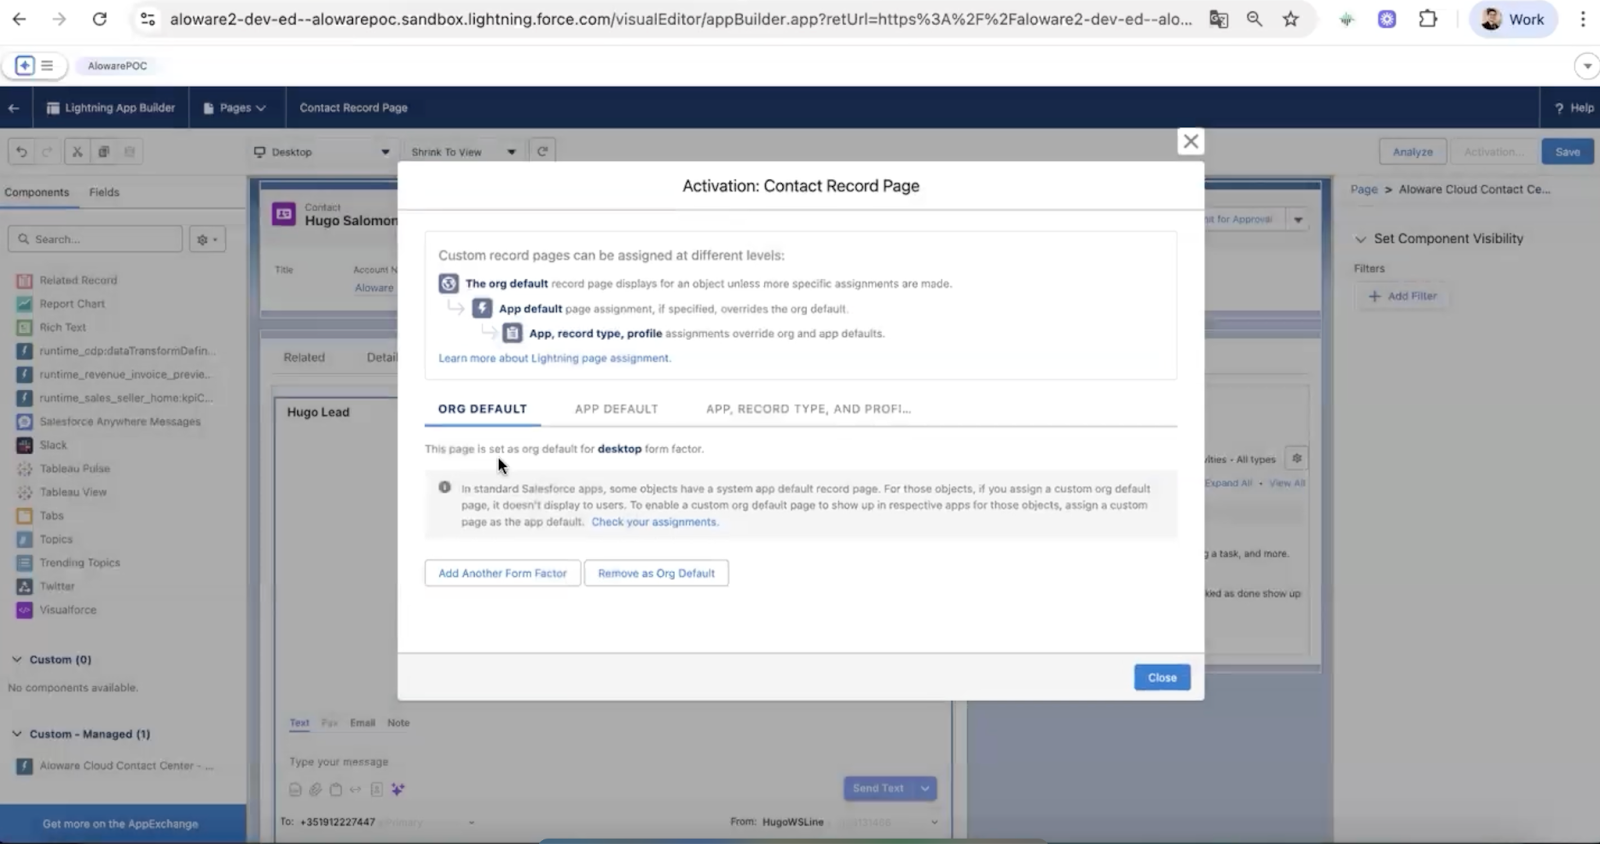Switch to the Components tab
This screenshot has height=844, width=1600.
pyautogui.click(x=37, y=192)
